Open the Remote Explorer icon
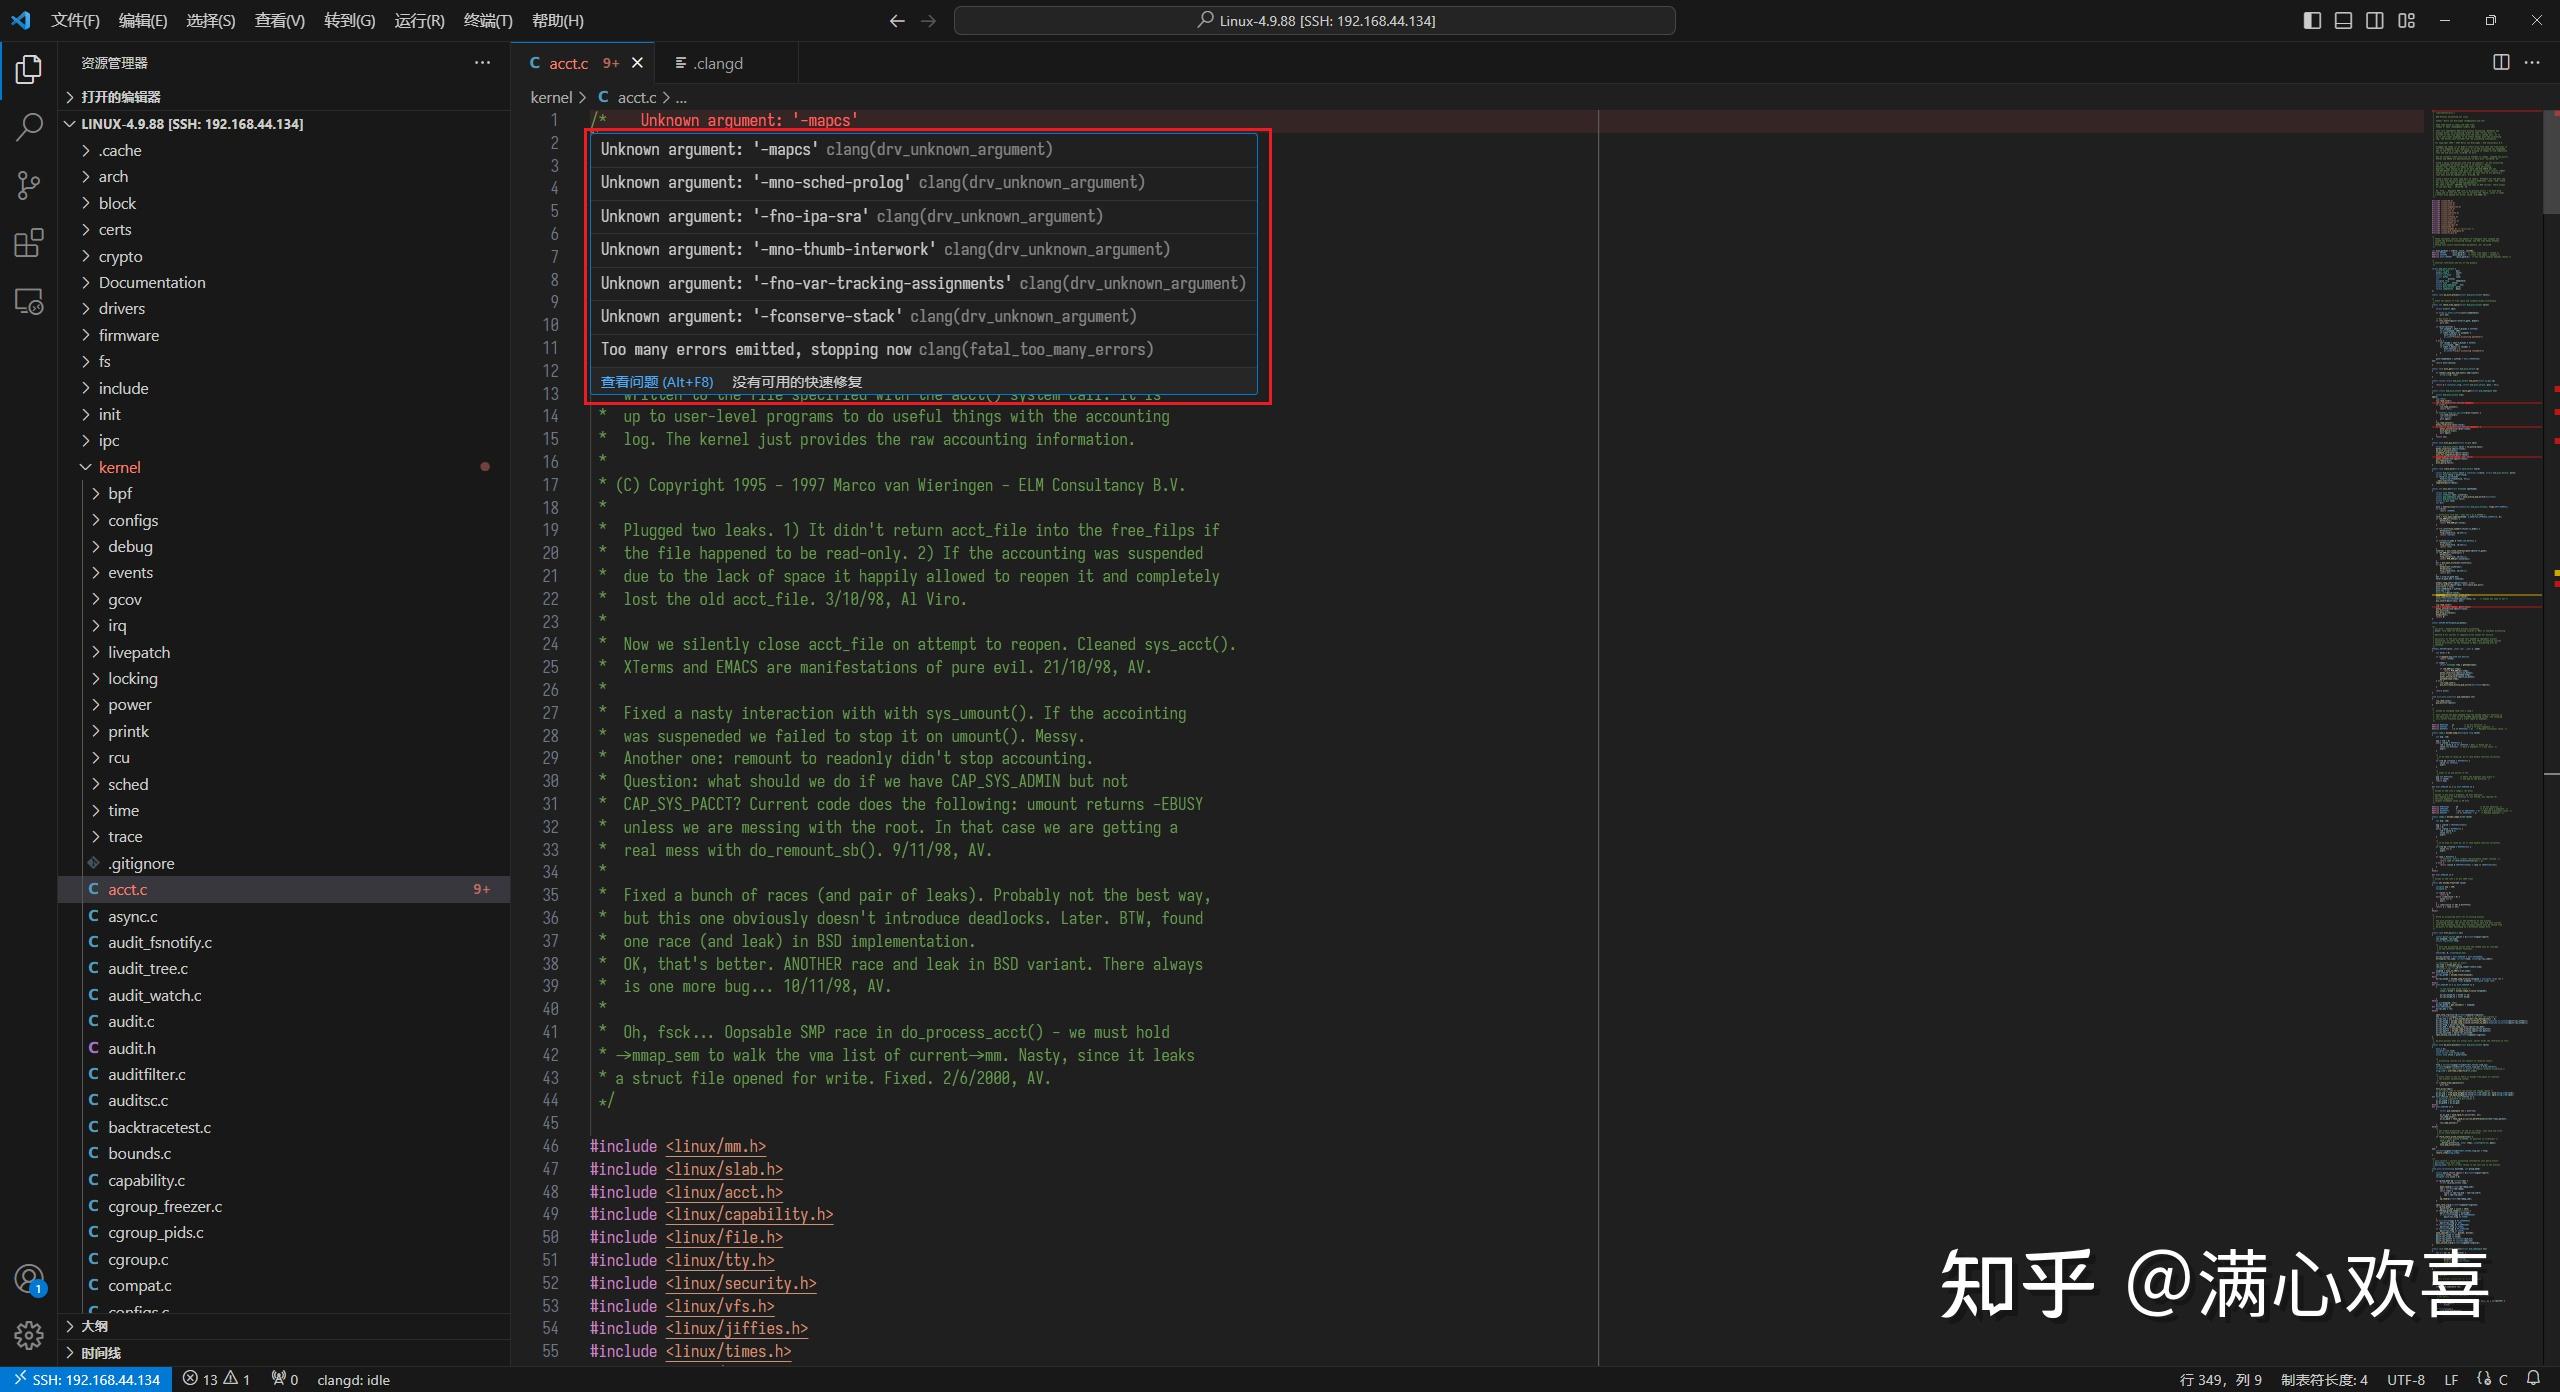 point(29,301)
